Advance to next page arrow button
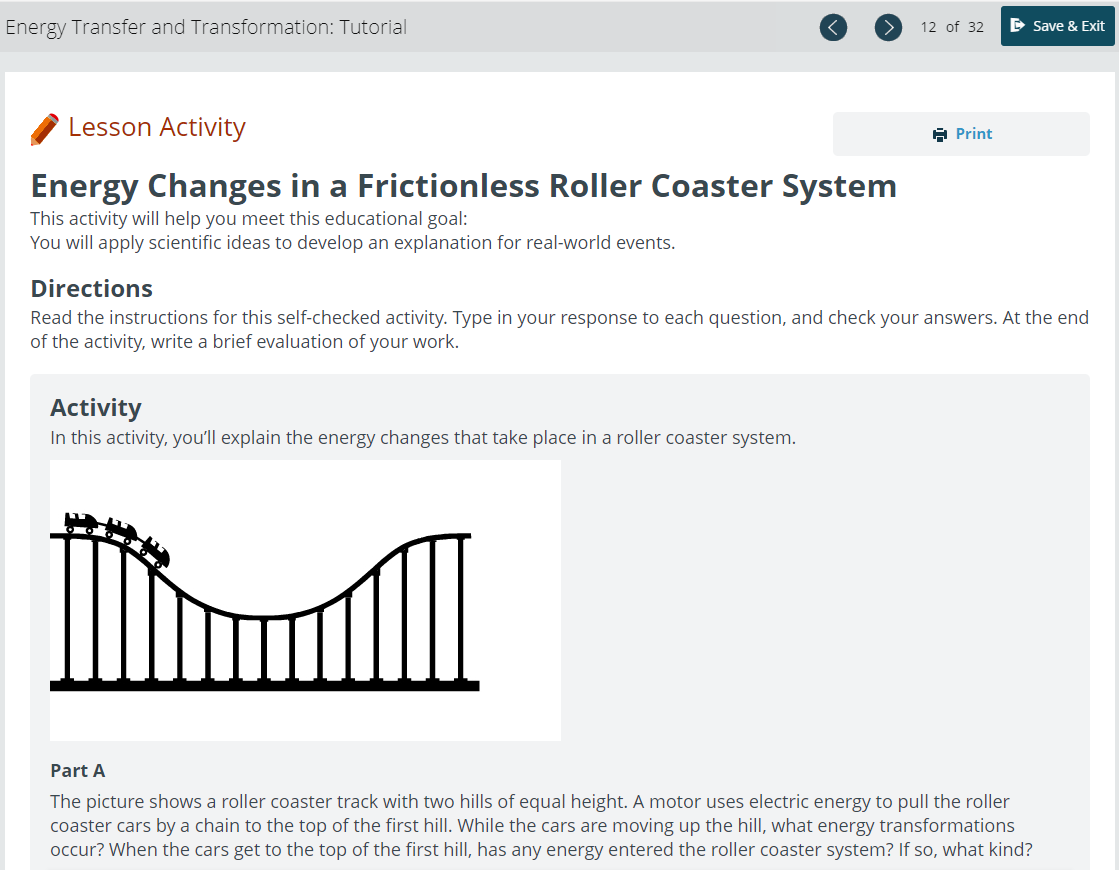Viewport: 1119px width, 870px height. click(x=888, y=28)
